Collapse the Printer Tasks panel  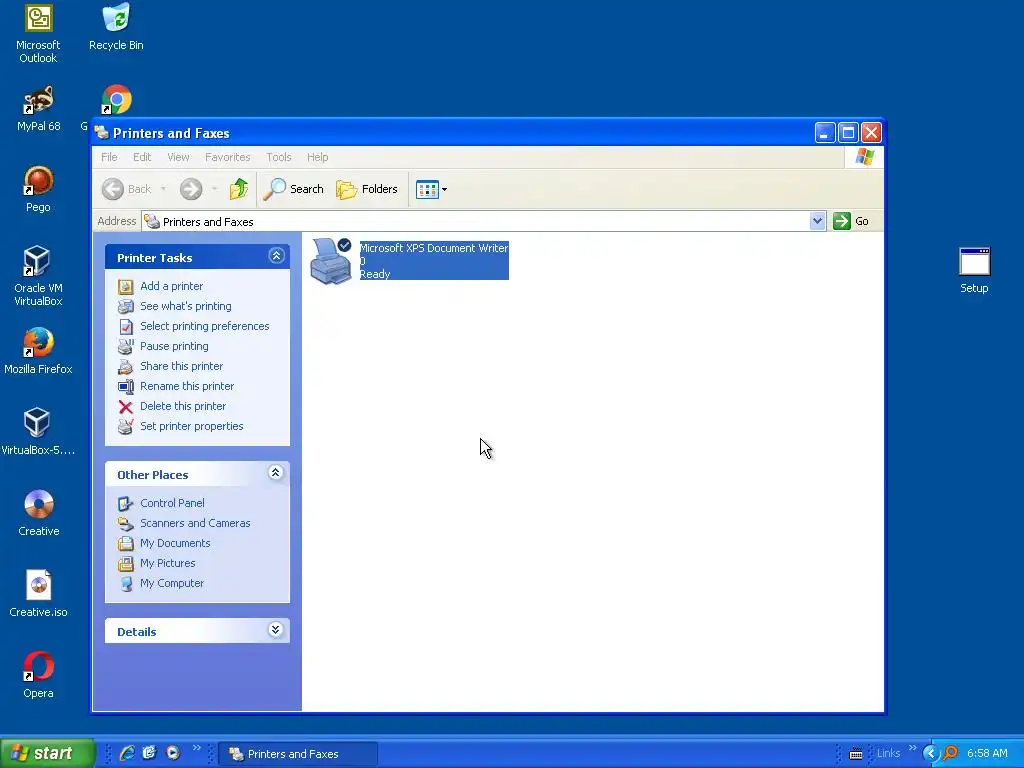[x=276, y=256]
